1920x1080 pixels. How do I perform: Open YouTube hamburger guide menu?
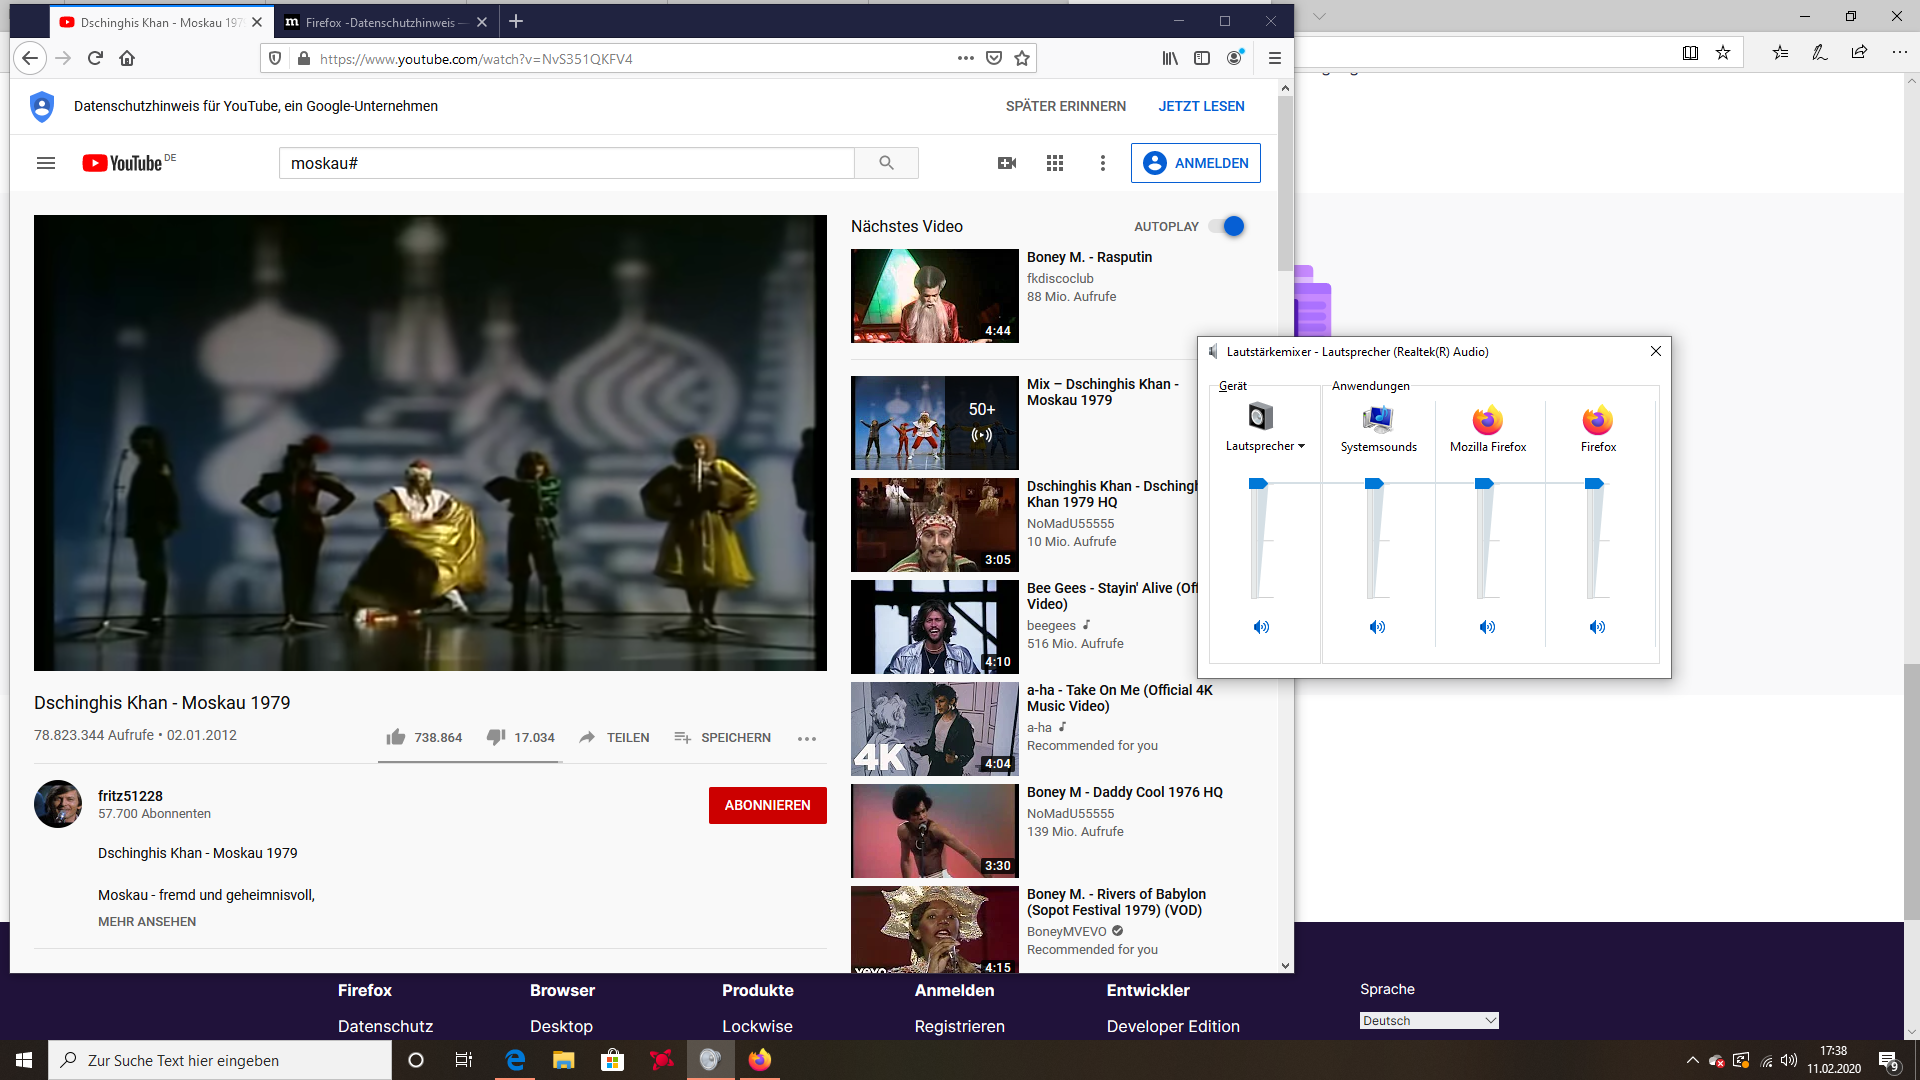(46, 163)
